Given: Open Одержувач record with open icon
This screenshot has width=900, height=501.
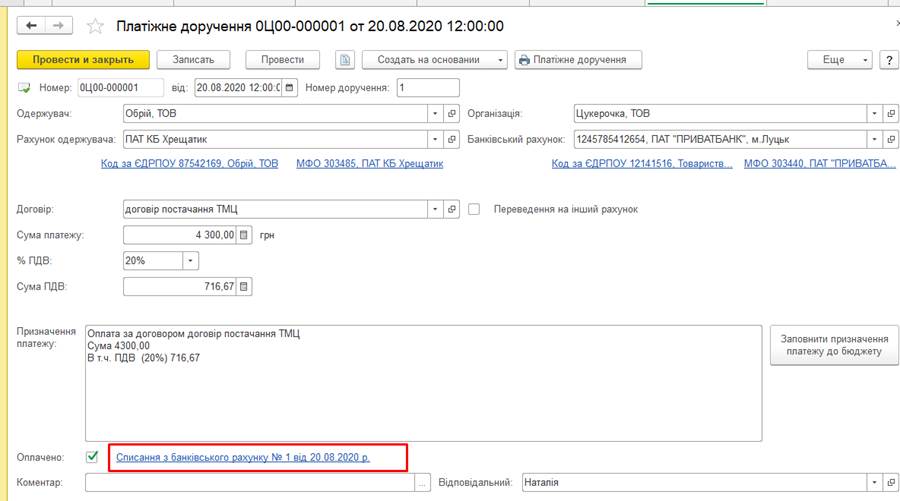Looking at the screenshot, I should pyautogui.click(x=451, y=113).
